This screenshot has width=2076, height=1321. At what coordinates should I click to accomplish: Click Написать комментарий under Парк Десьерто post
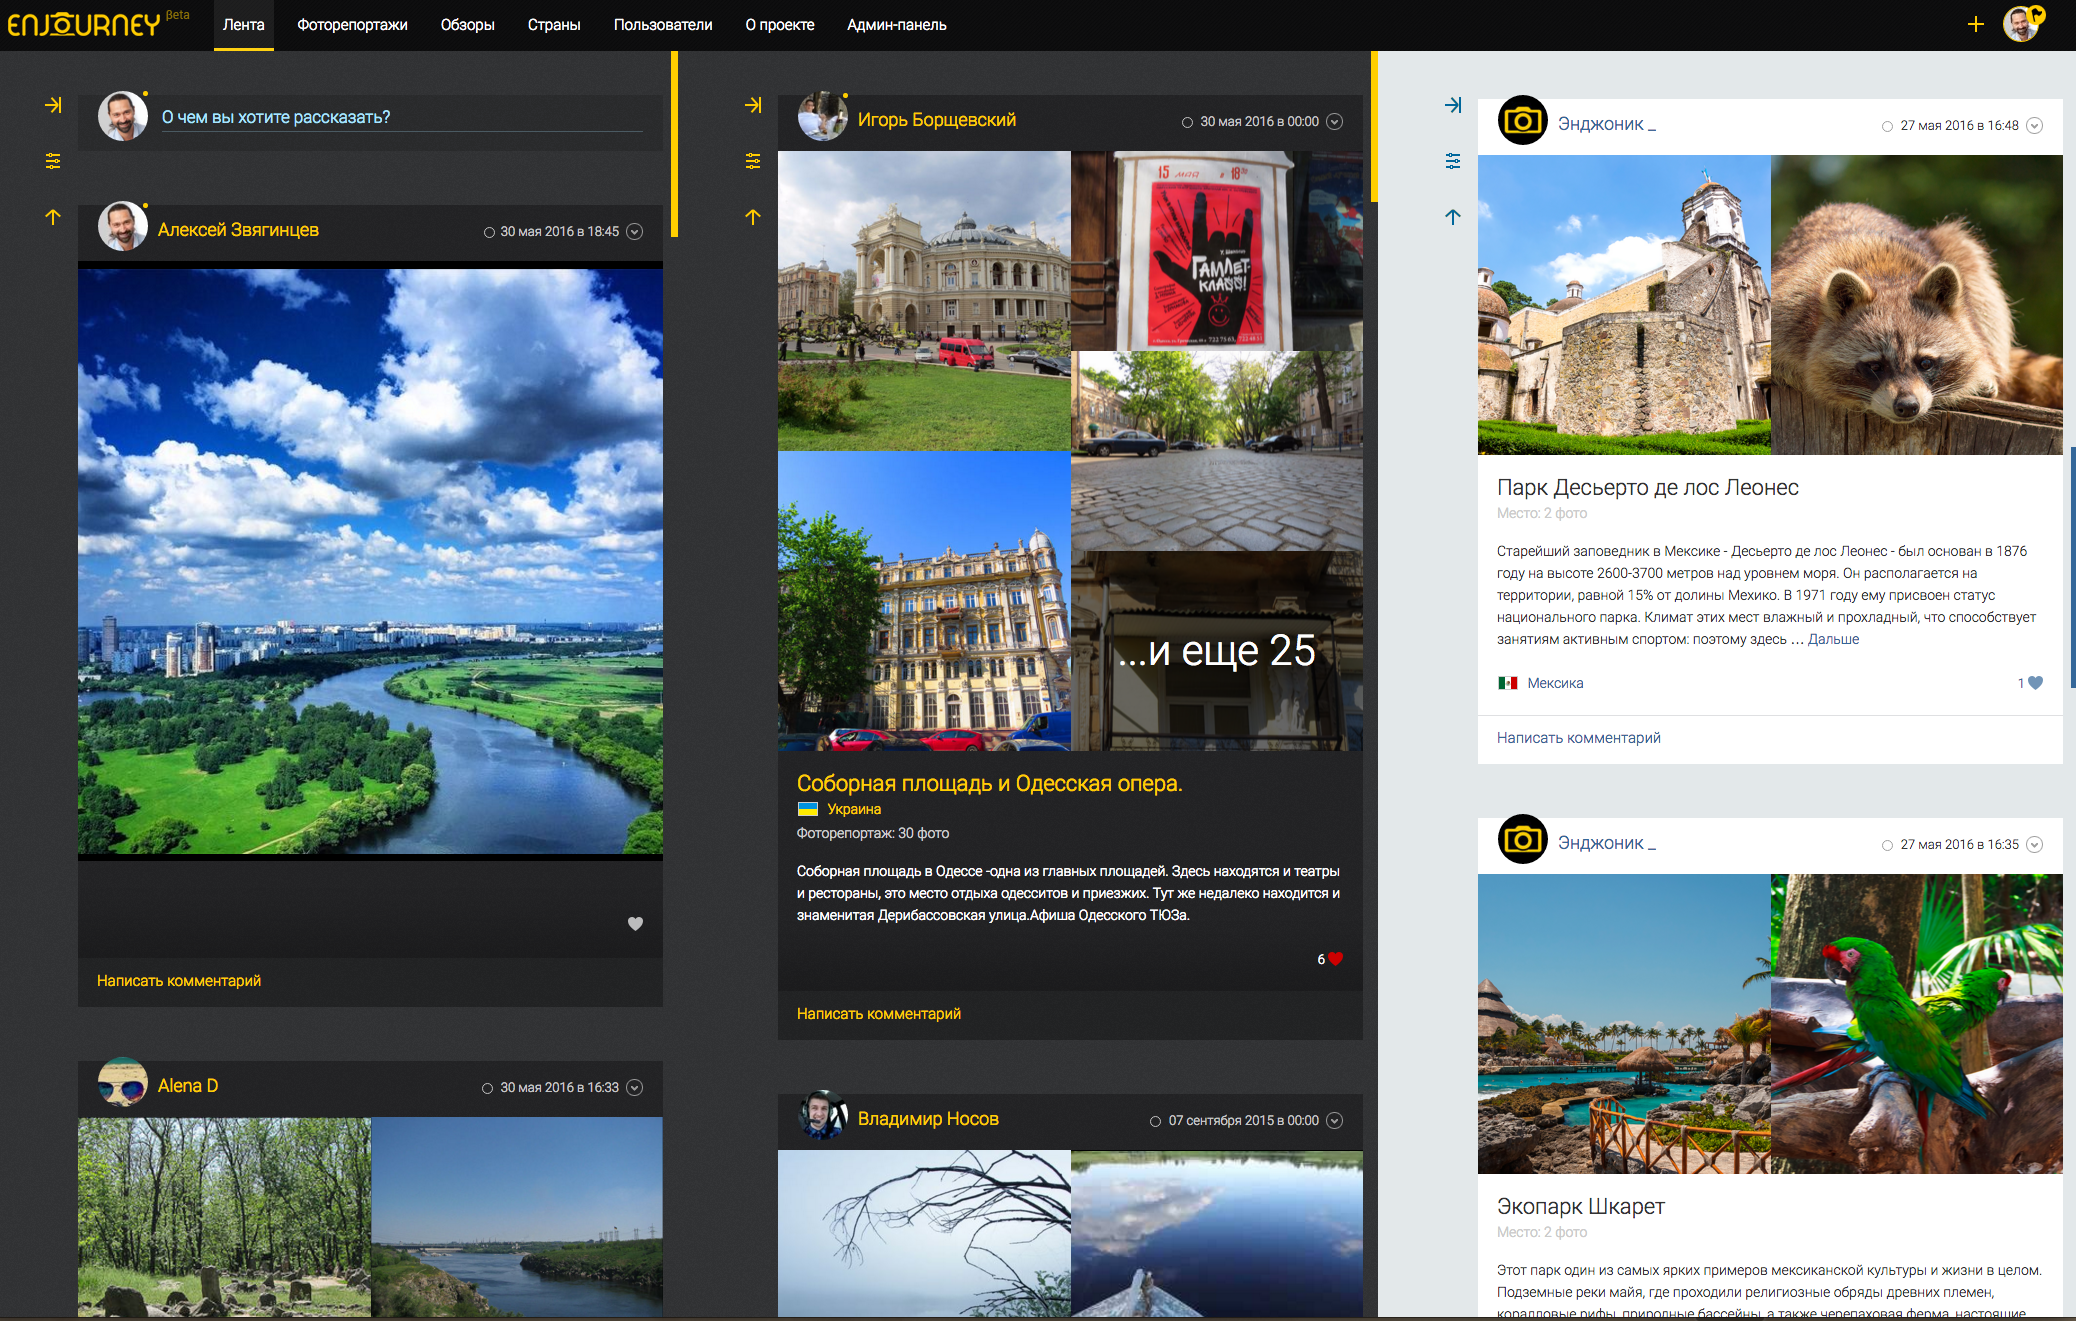coord(1579,738)
